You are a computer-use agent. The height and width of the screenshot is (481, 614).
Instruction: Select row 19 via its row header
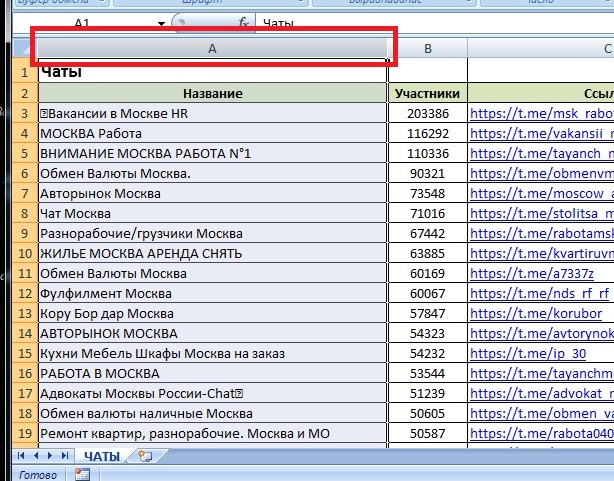click(25, 433)
